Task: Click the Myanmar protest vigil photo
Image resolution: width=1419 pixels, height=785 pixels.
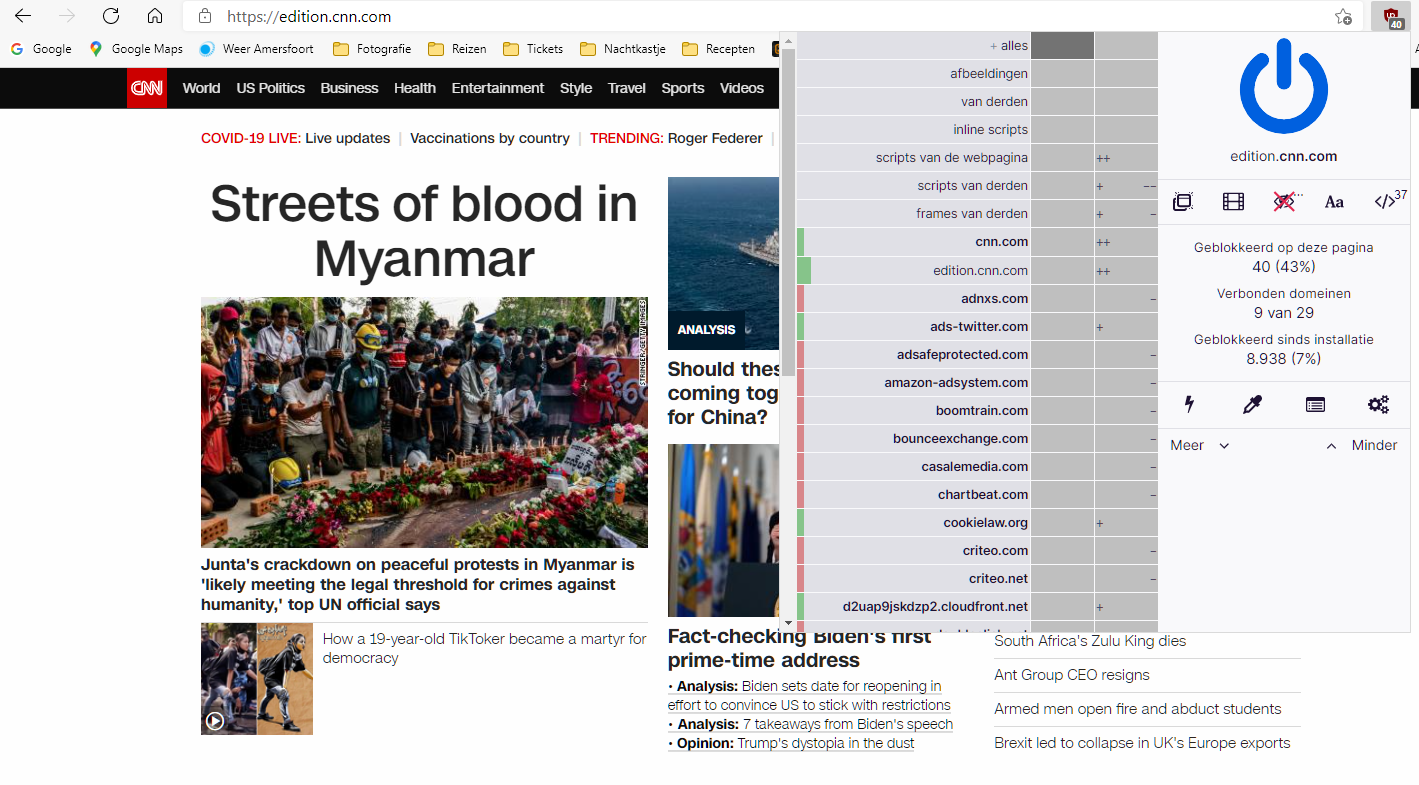Action: [424, 422]
